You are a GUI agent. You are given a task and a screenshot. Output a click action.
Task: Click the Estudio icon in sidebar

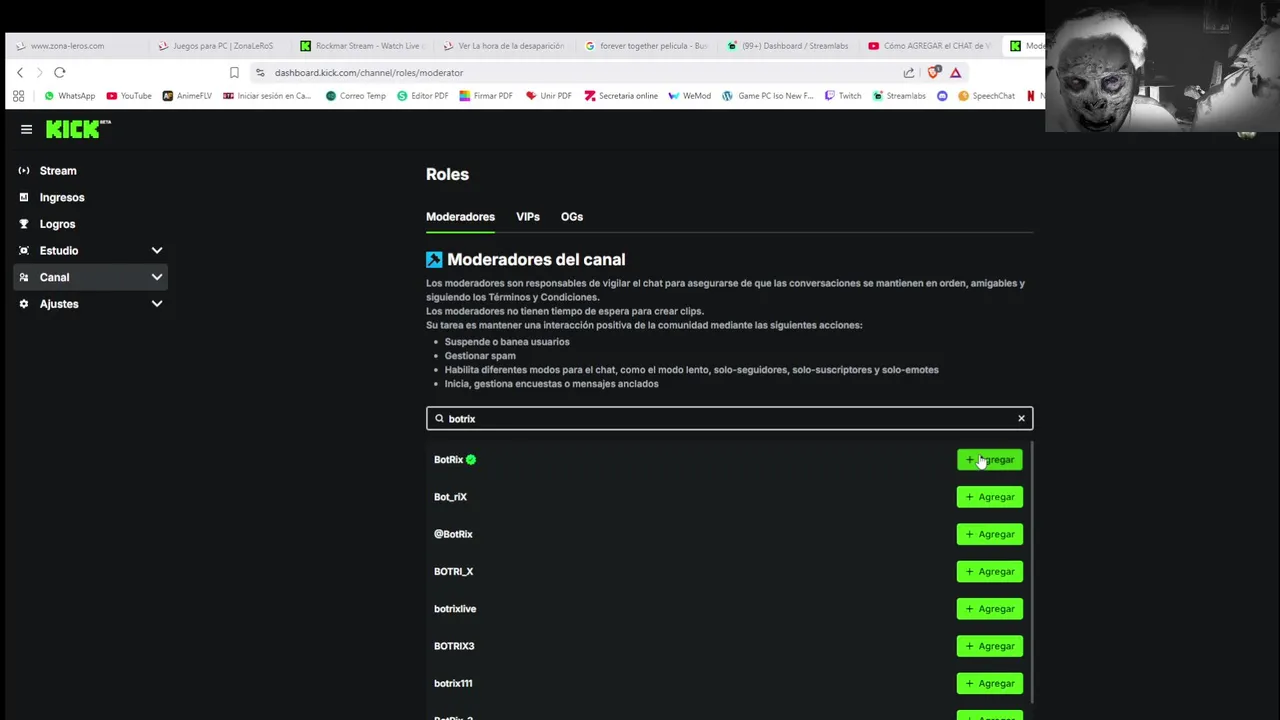(x=24, y=251)
